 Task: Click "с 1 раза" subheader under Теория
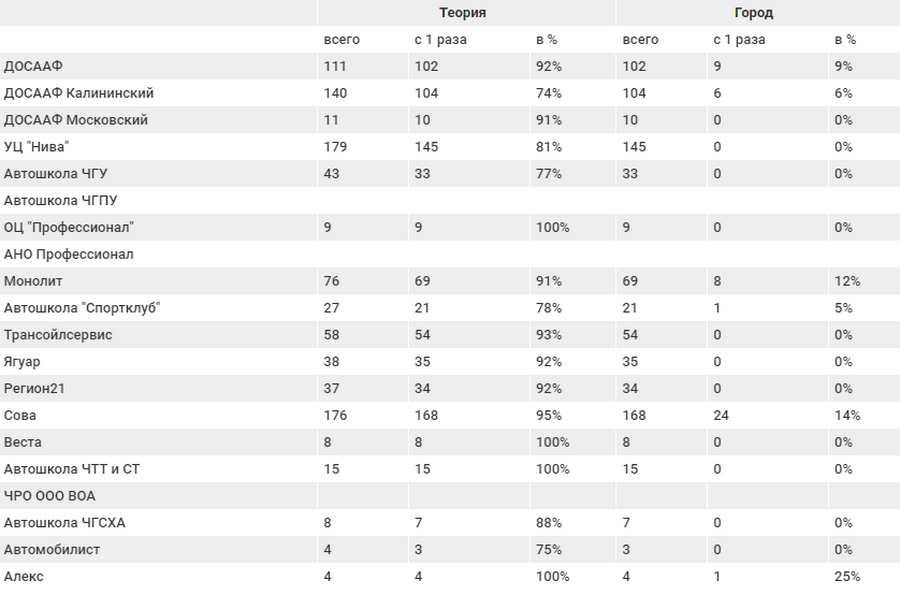[x=440, y=40]
